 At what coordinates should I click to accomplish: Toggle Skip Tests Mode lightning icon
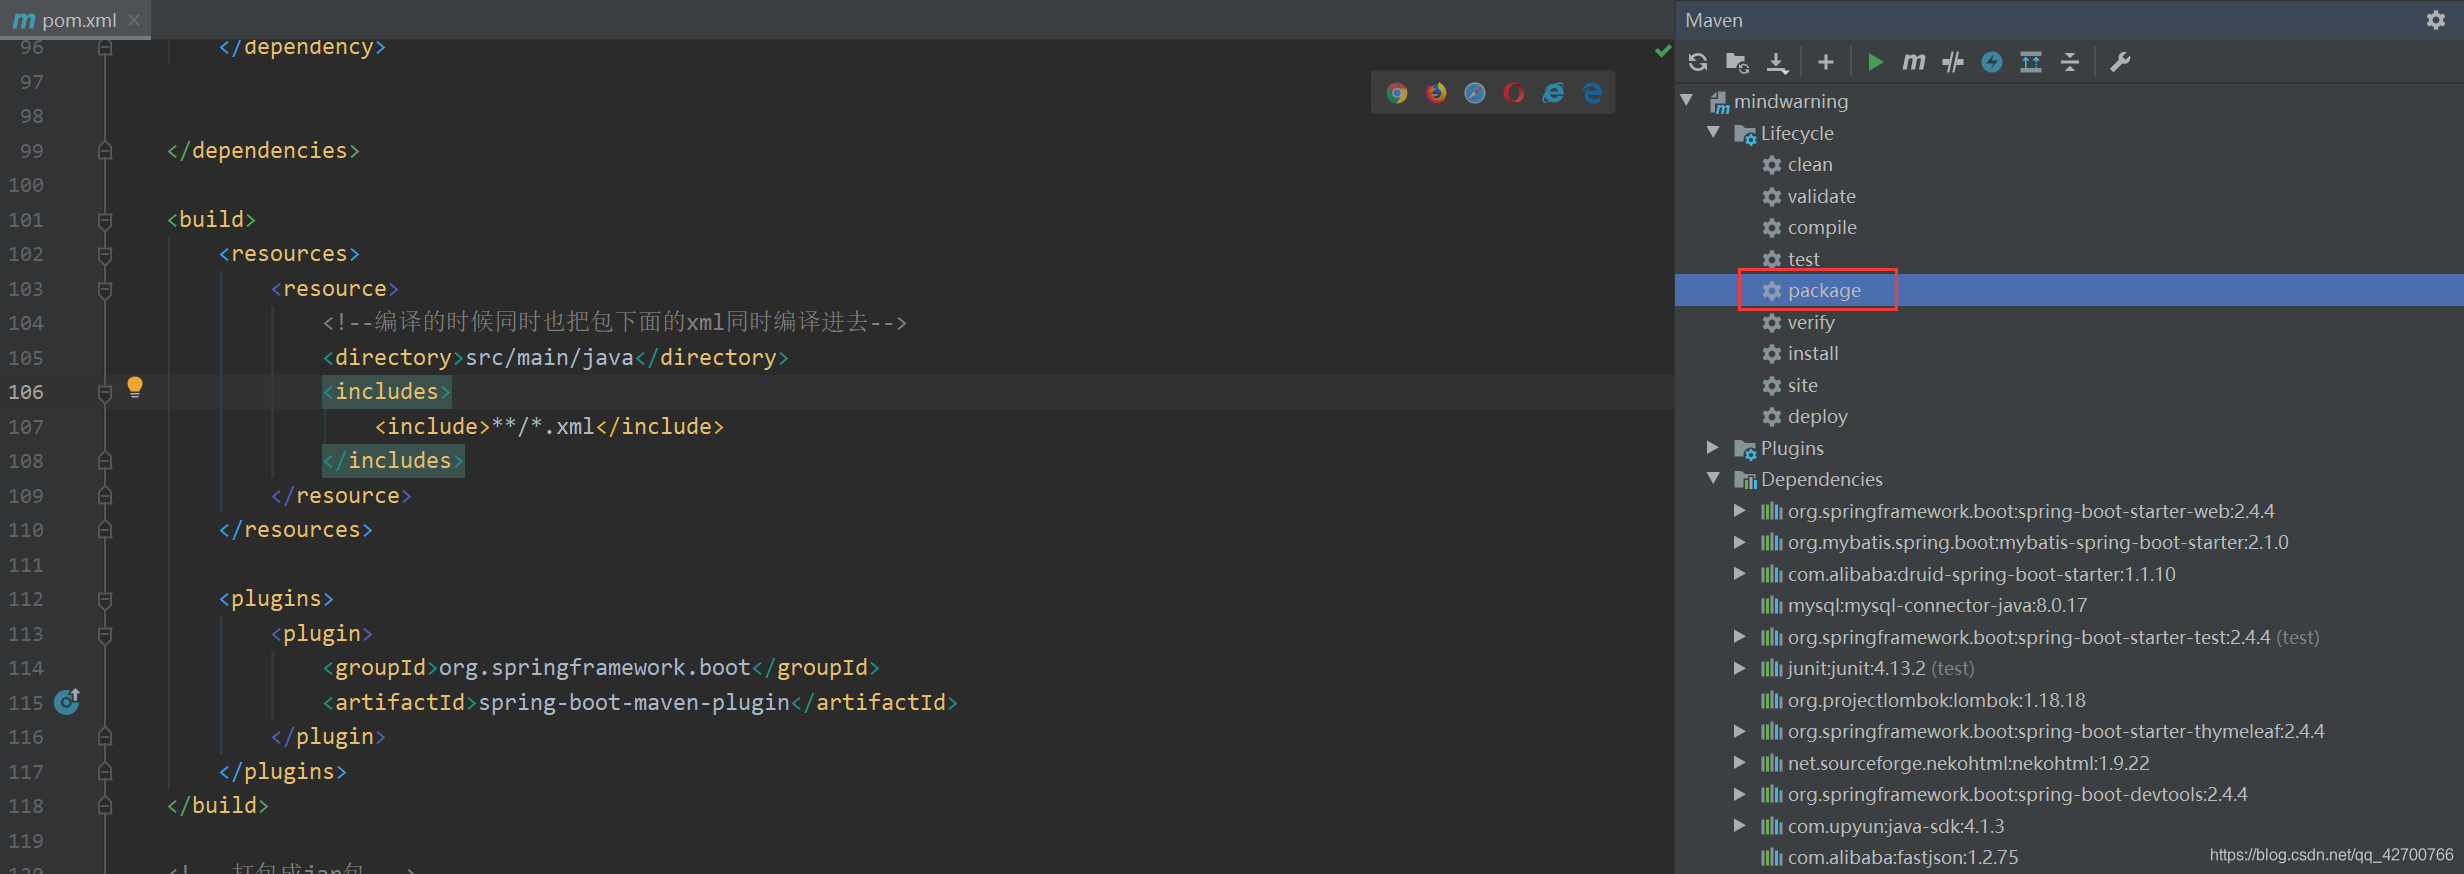coord(1992,62)
